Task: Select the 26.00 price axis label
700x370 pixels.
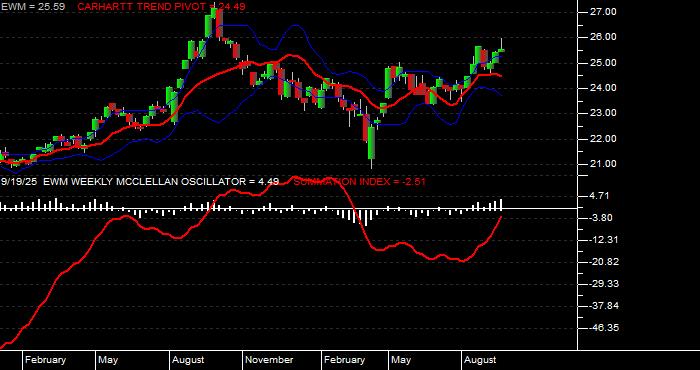Action: point(604,37)
